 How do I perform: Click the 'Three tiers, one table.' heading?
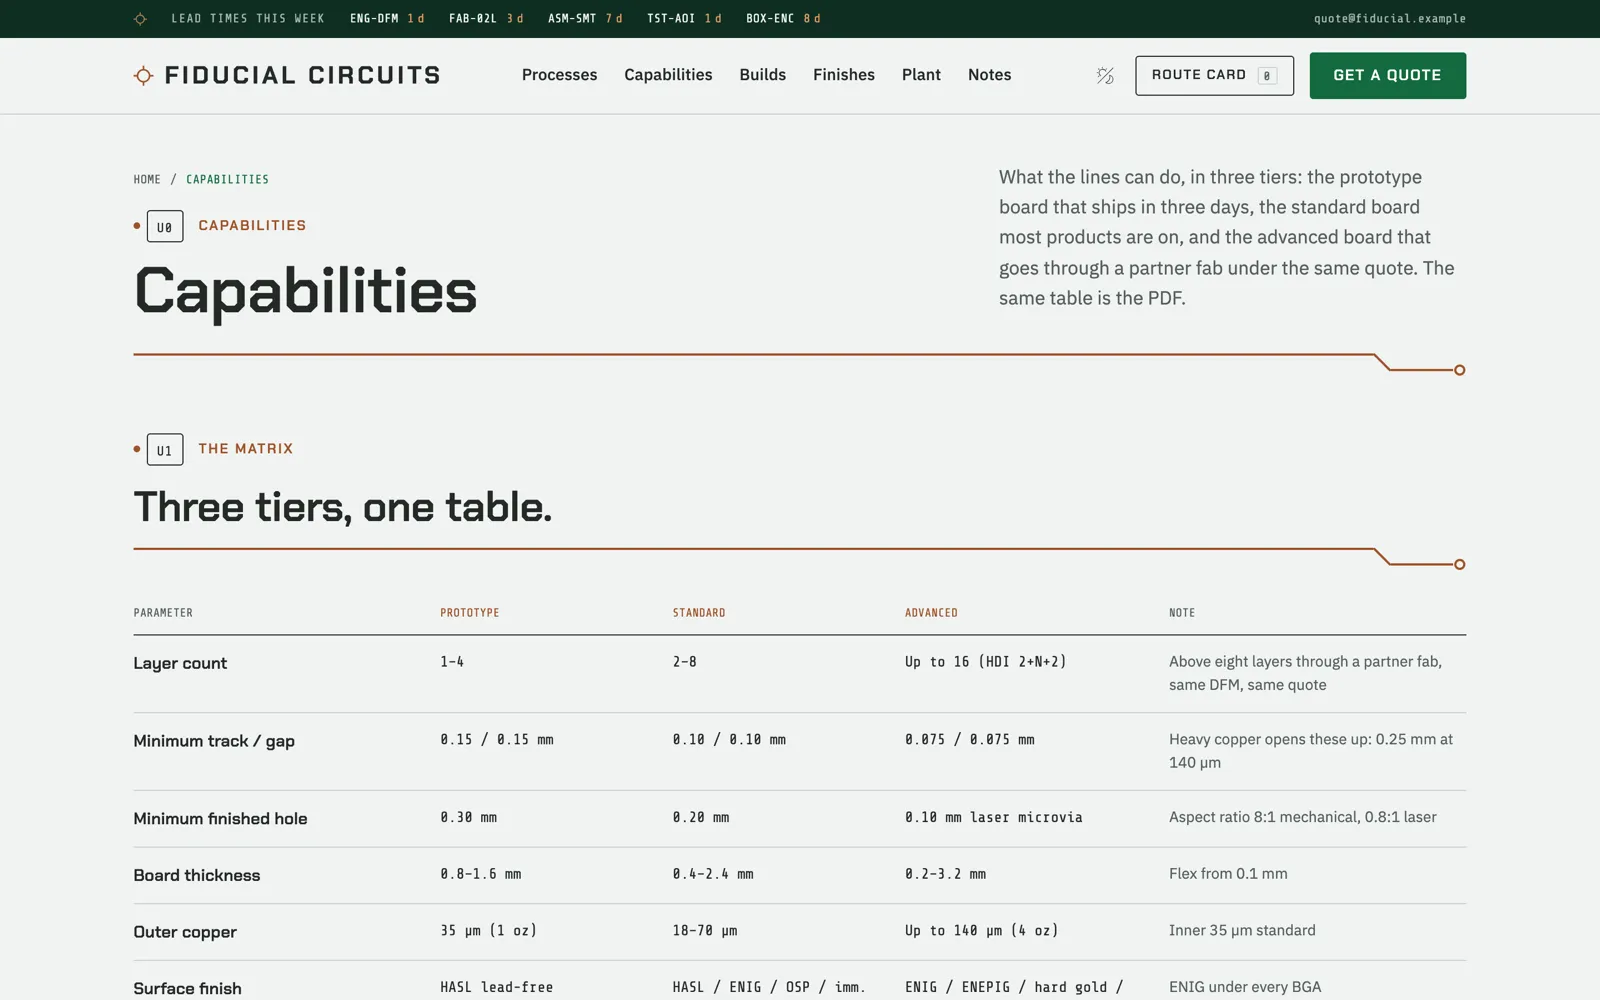coord(343,508)
